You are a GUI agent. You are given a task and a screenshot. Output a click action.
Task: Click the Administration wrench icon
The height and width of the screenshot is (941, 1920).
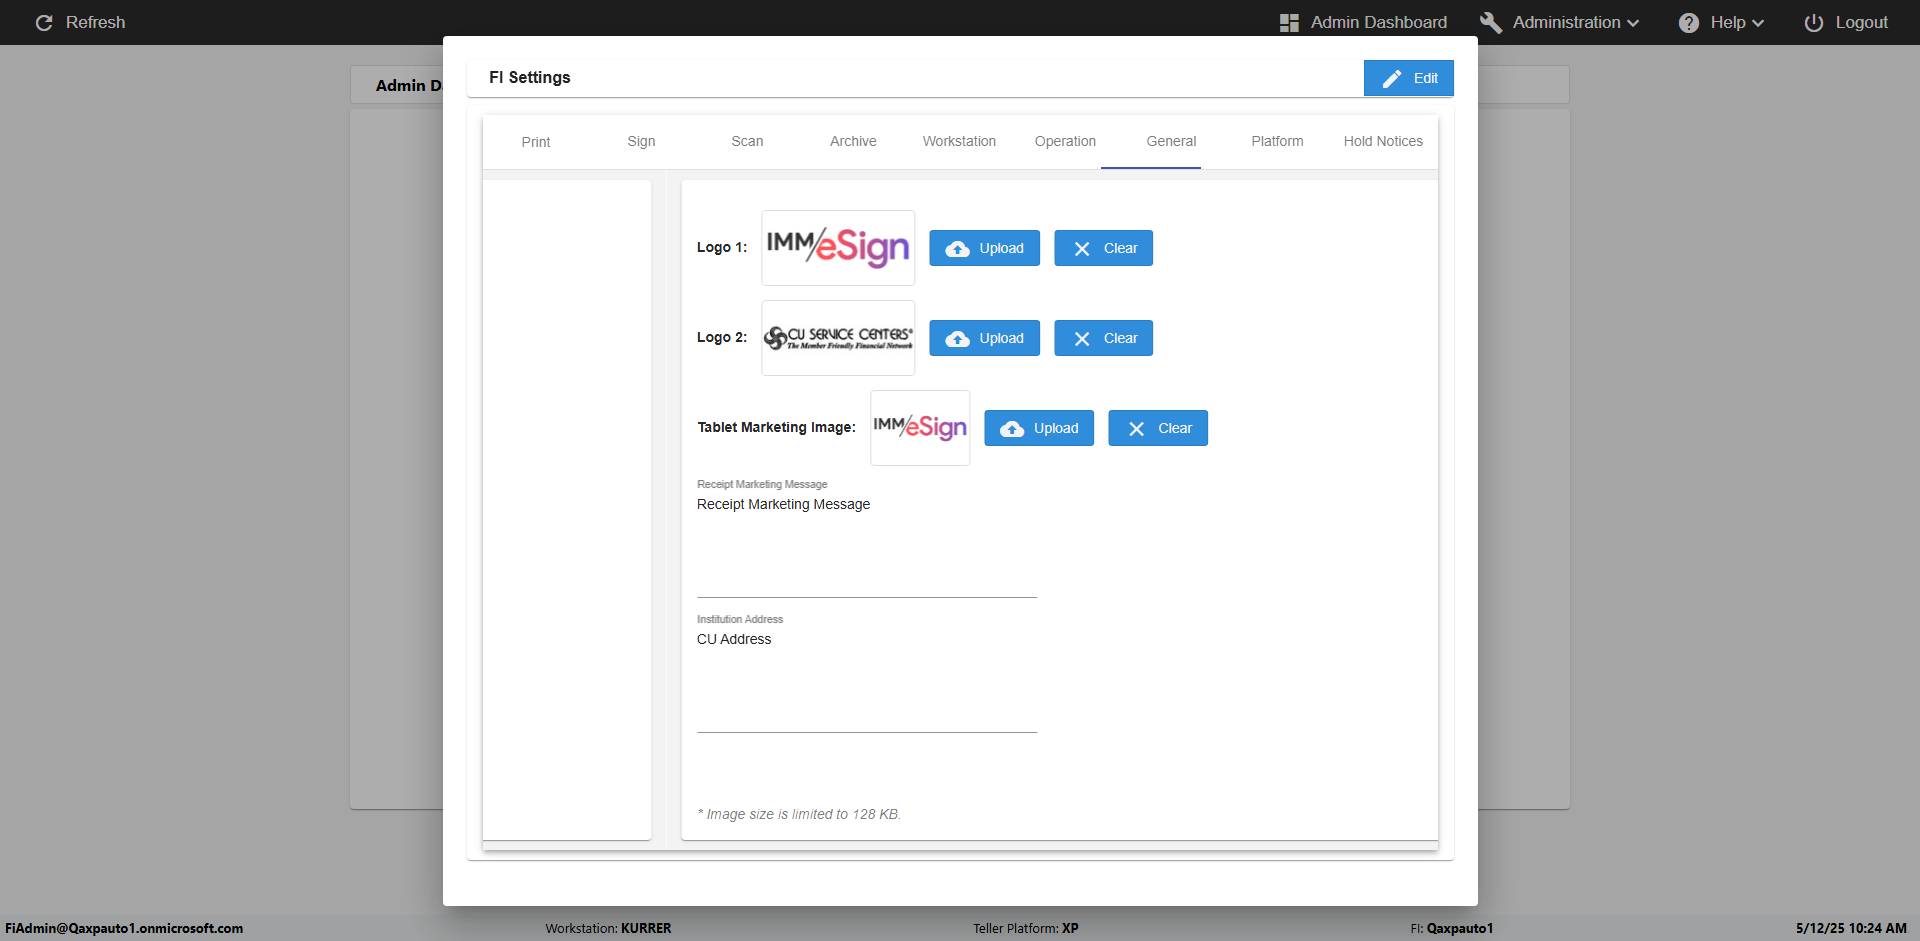click(1491, 23)
